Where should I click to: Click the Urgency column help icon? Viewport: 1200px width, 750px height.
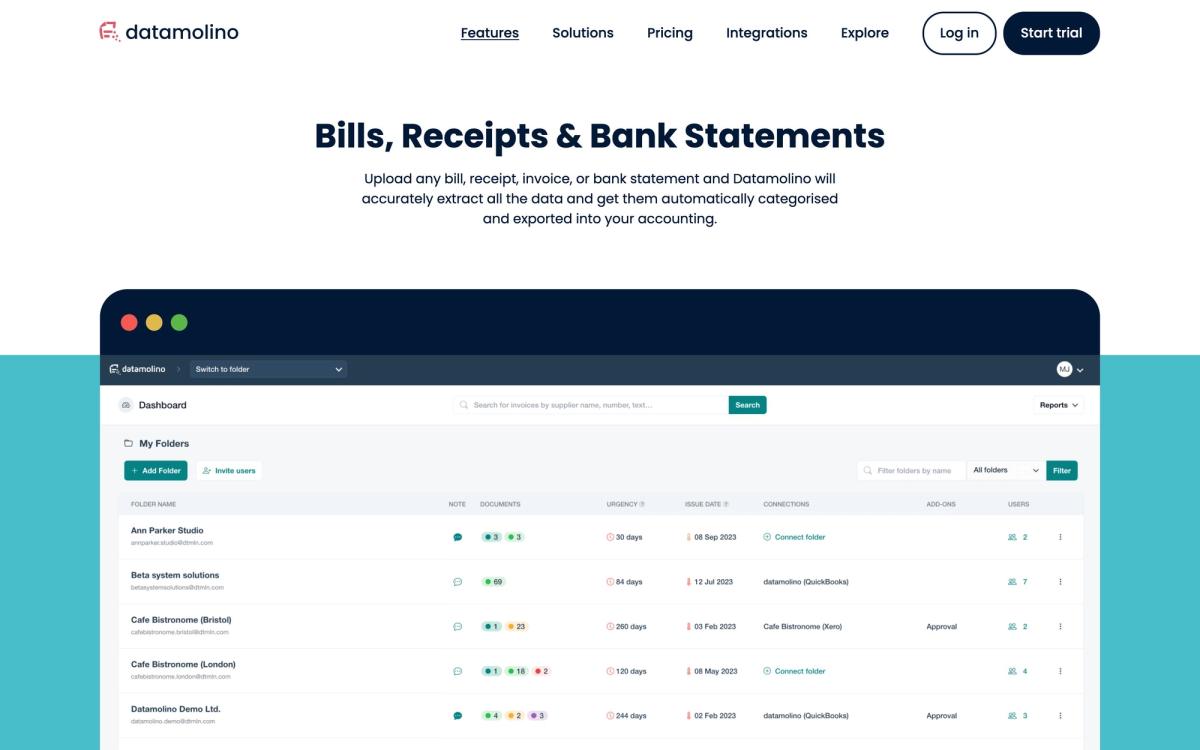point(642,504)
